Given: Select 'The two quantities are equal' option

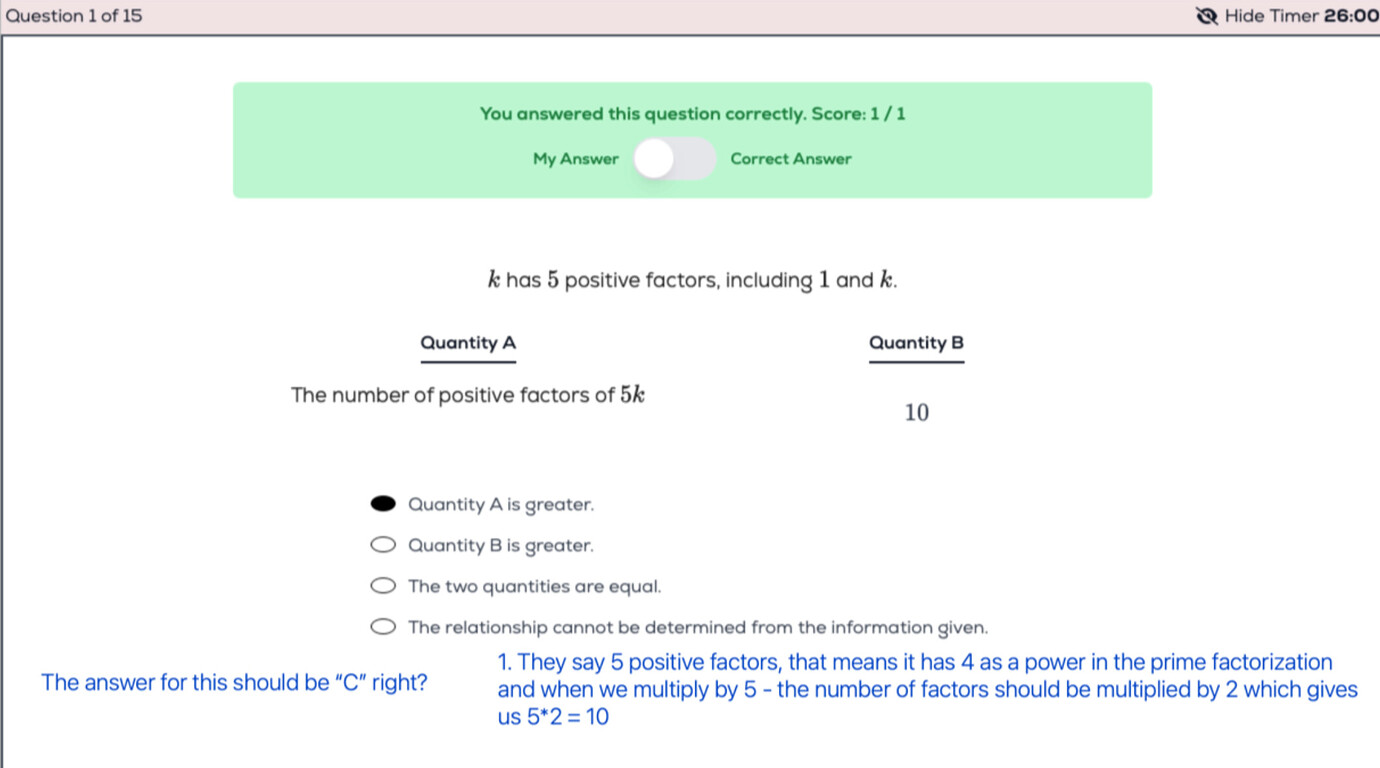Looking at the screenshot, I should pos(383,584).
